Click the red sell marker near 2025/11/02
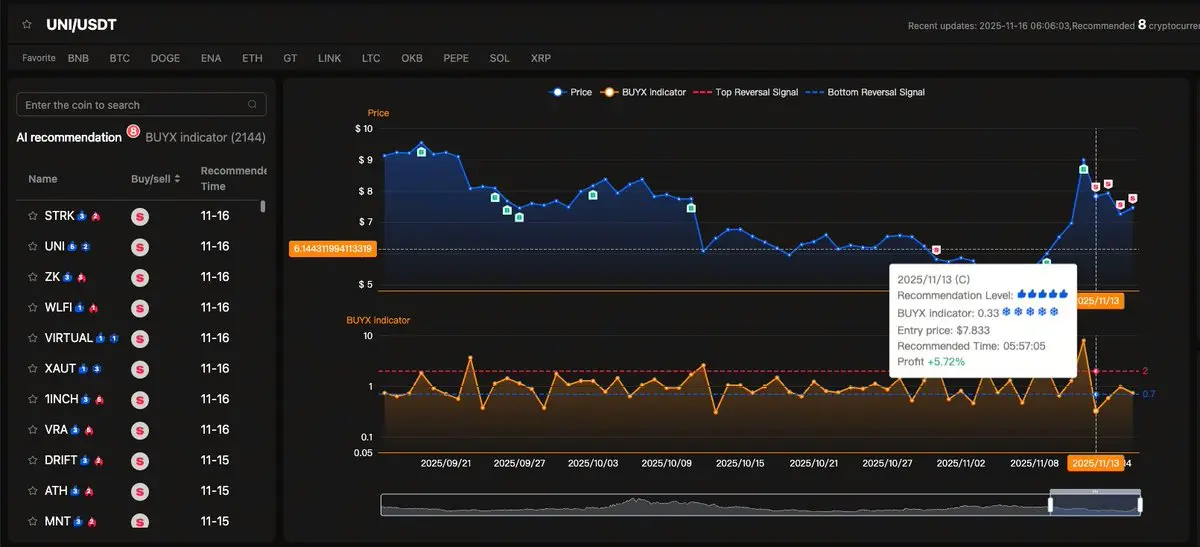The height and width of the screenshot is (547, 1200). pos(936,249)
